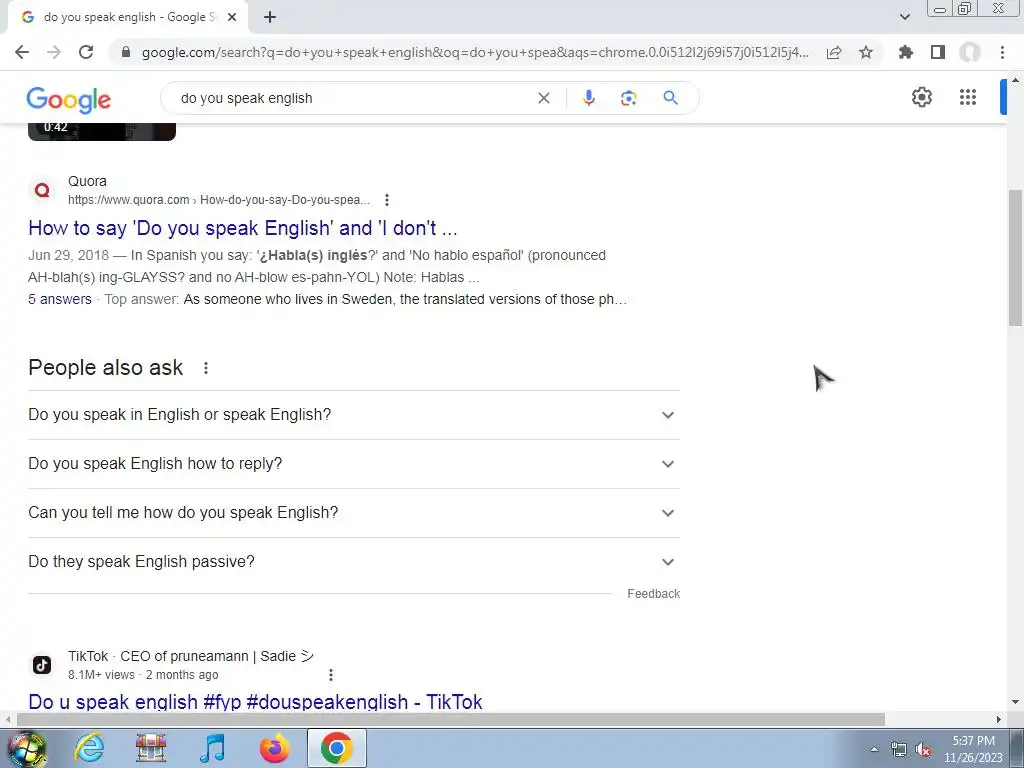The width and height of the screenshot is (1024, 768).
Task: Submit search with the magnifier icon
Action: coord(670,98)
